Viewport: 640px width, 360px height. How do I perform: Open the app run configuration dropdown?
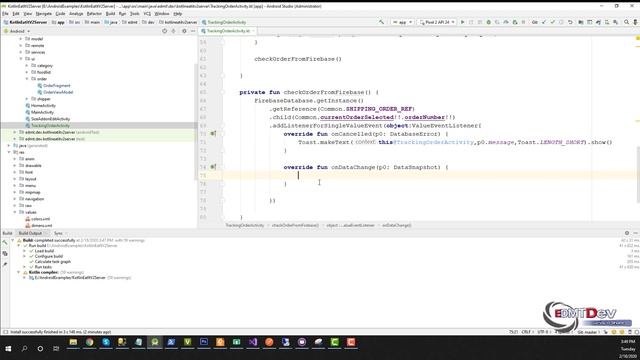coord(402,22)
